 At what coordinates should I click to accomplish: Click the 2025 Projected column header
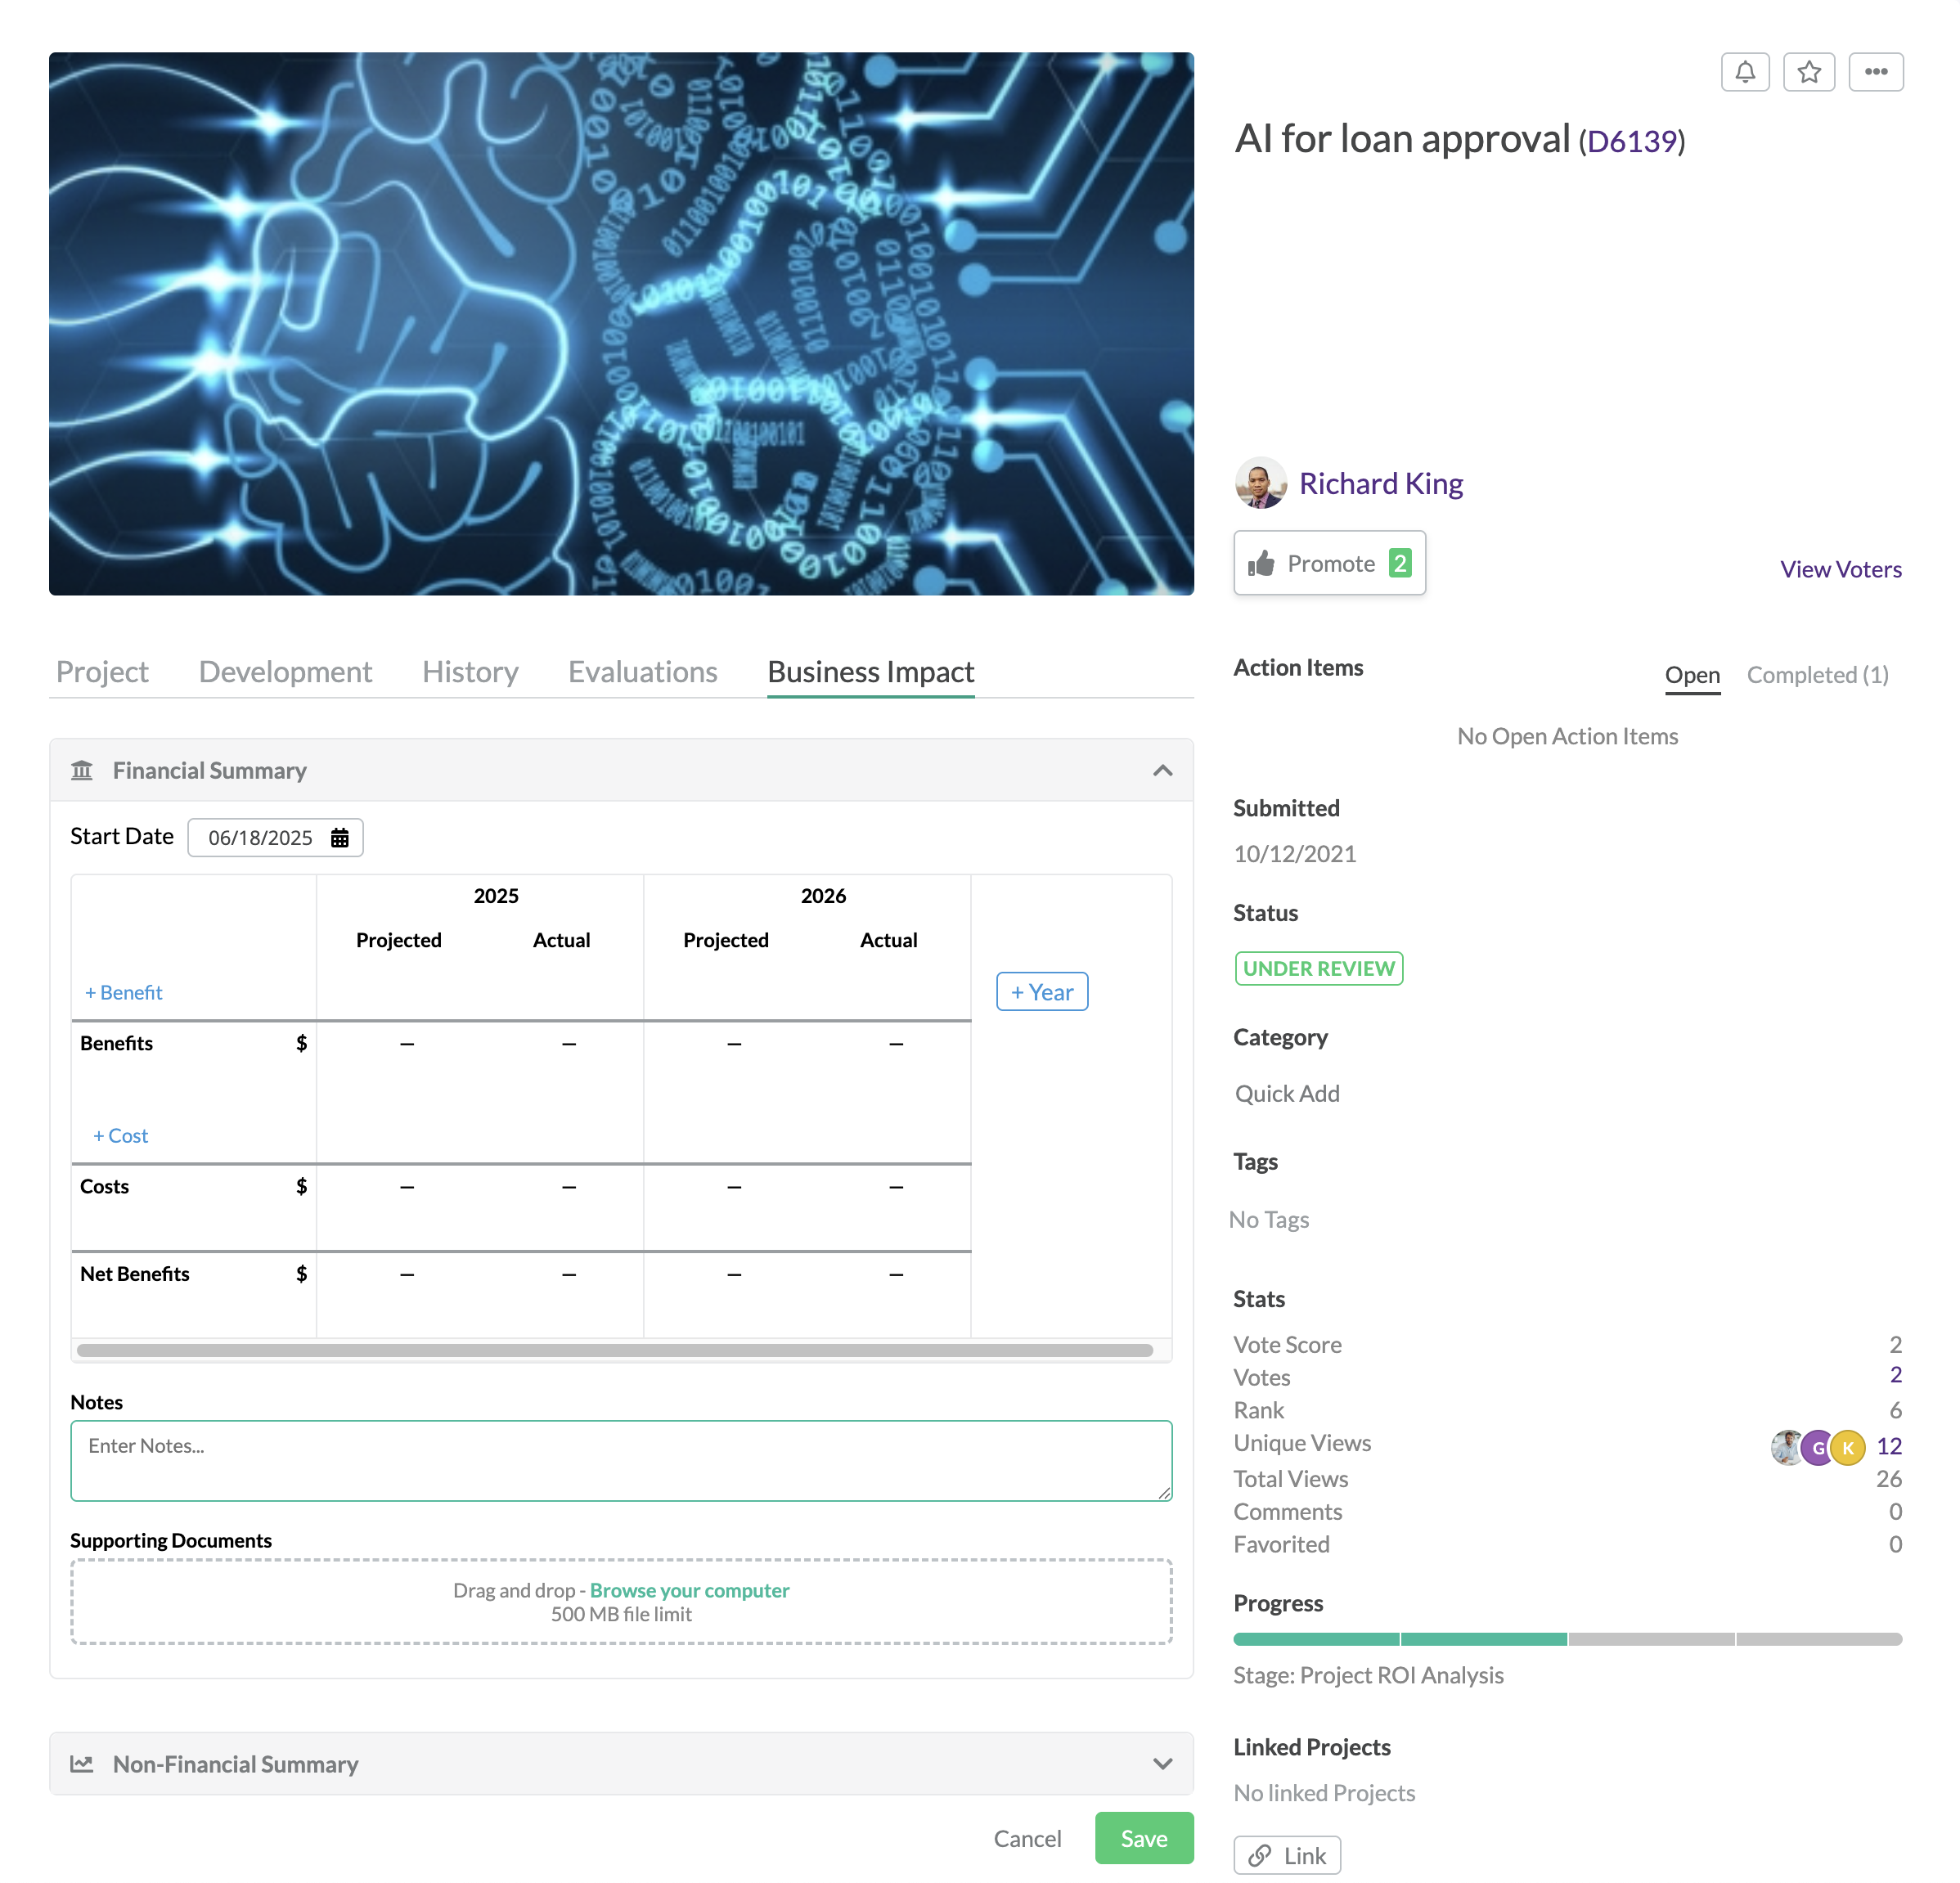[399, 940]
